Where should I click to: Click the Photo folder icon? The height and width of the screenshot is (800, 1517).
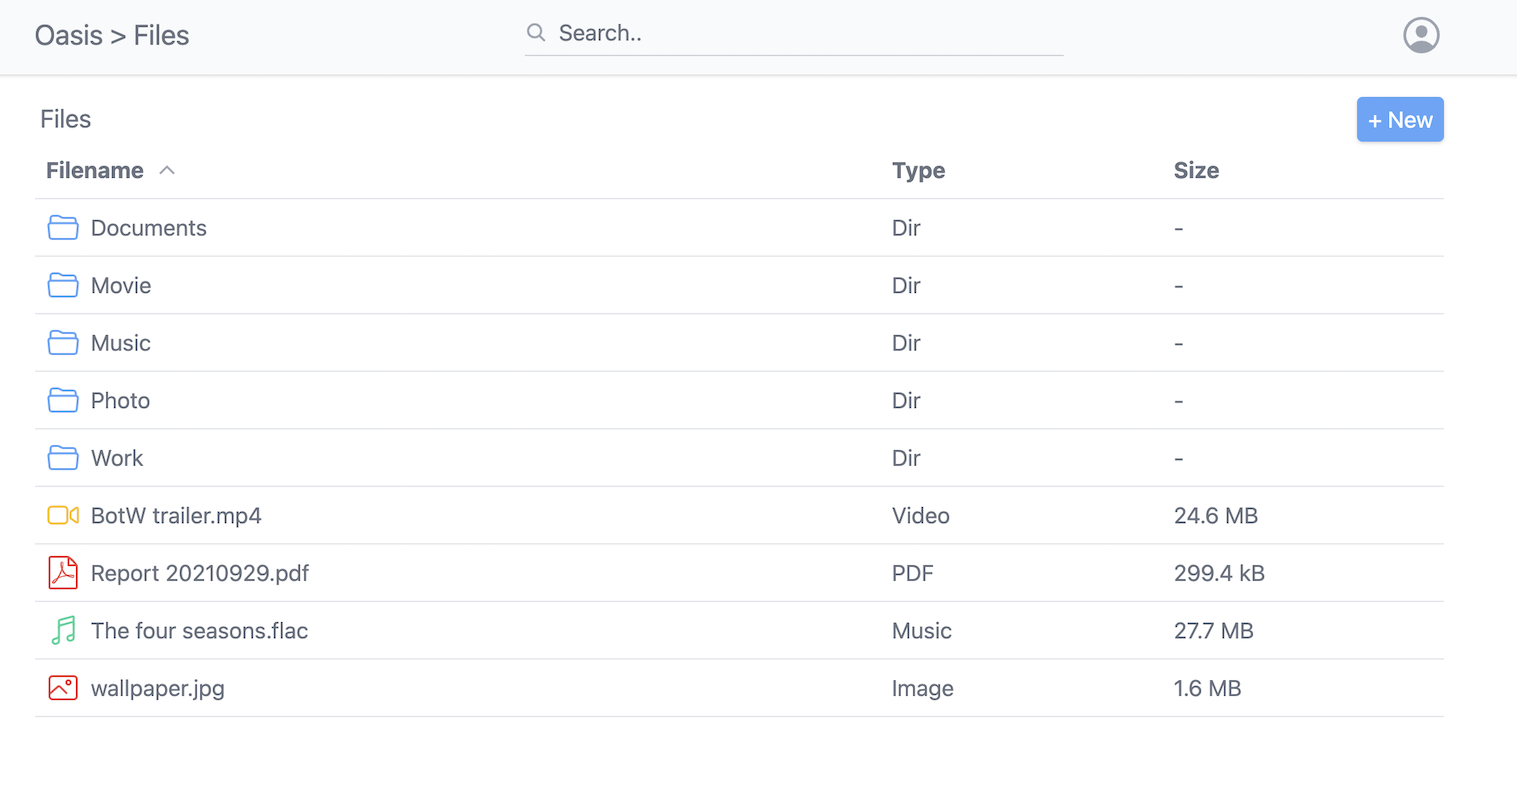pyautogui.click(x=62, y=400)
